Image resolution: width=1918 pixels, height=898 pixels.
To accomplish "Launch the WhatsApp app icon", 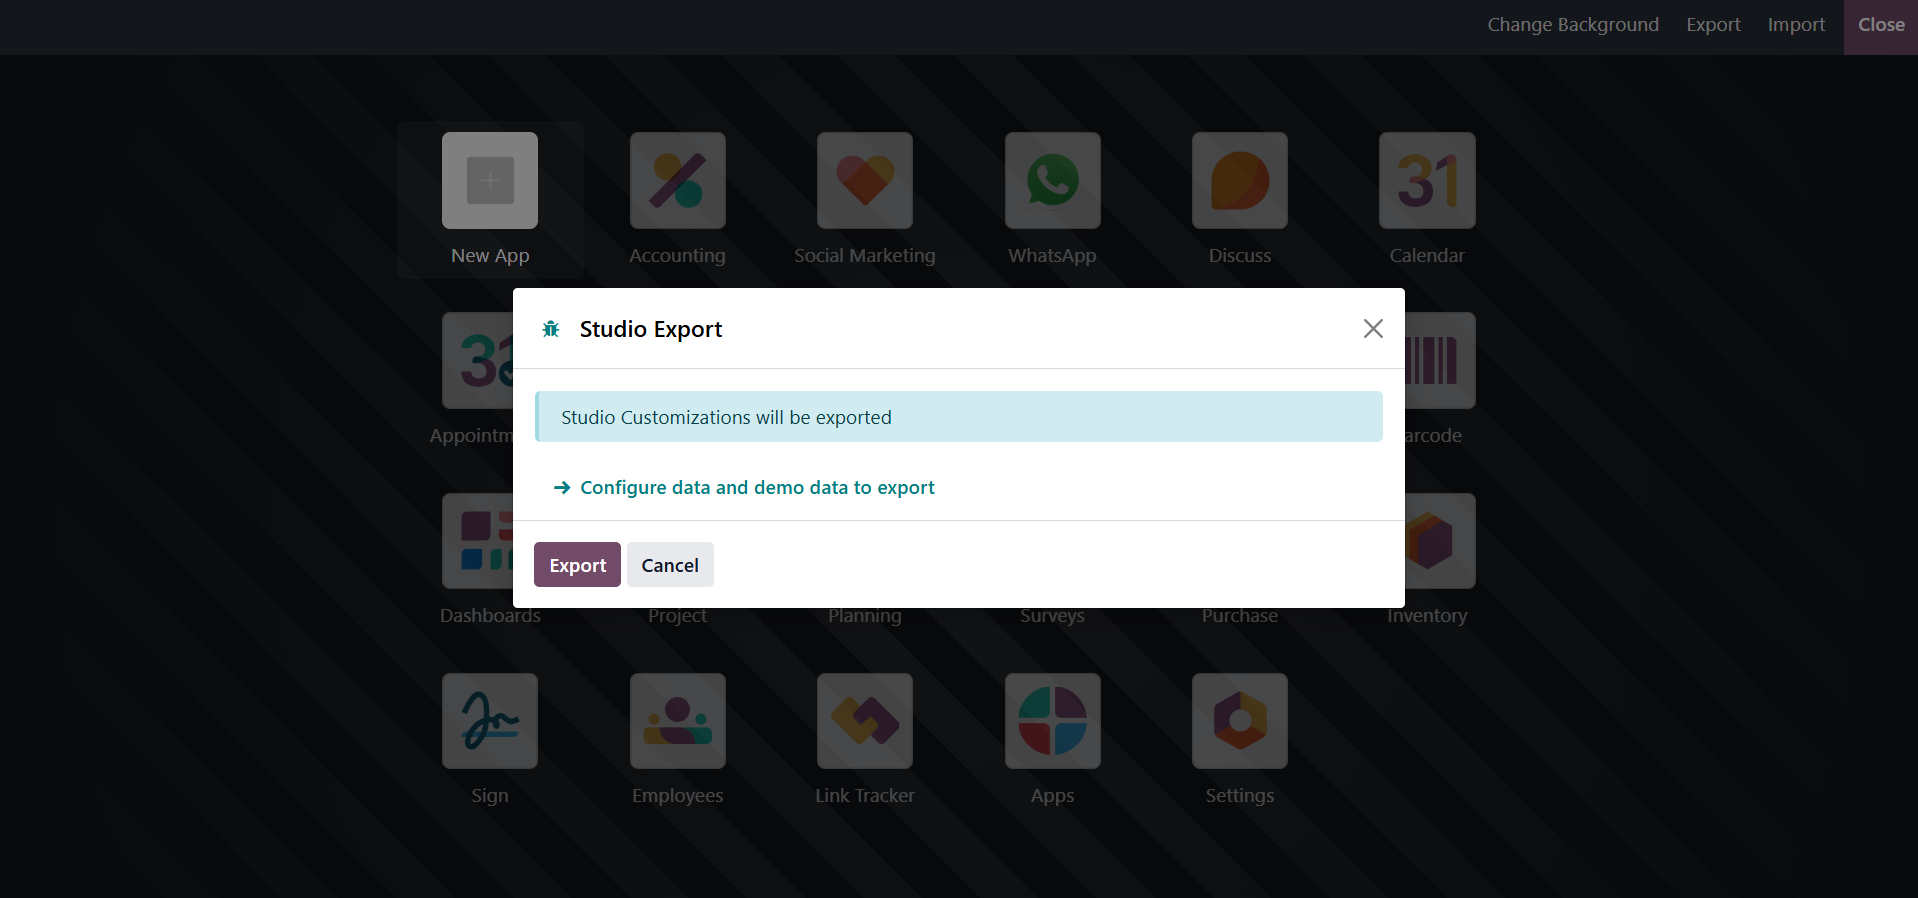I will [1052, 181].
